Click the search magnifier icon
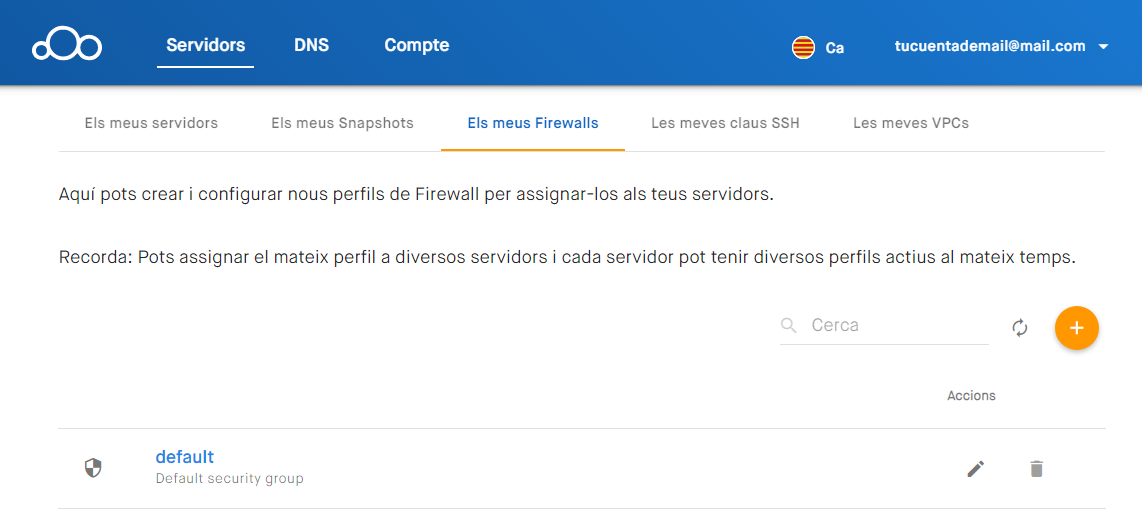Viewport: 1142px width, 518px height. (789, 325)
